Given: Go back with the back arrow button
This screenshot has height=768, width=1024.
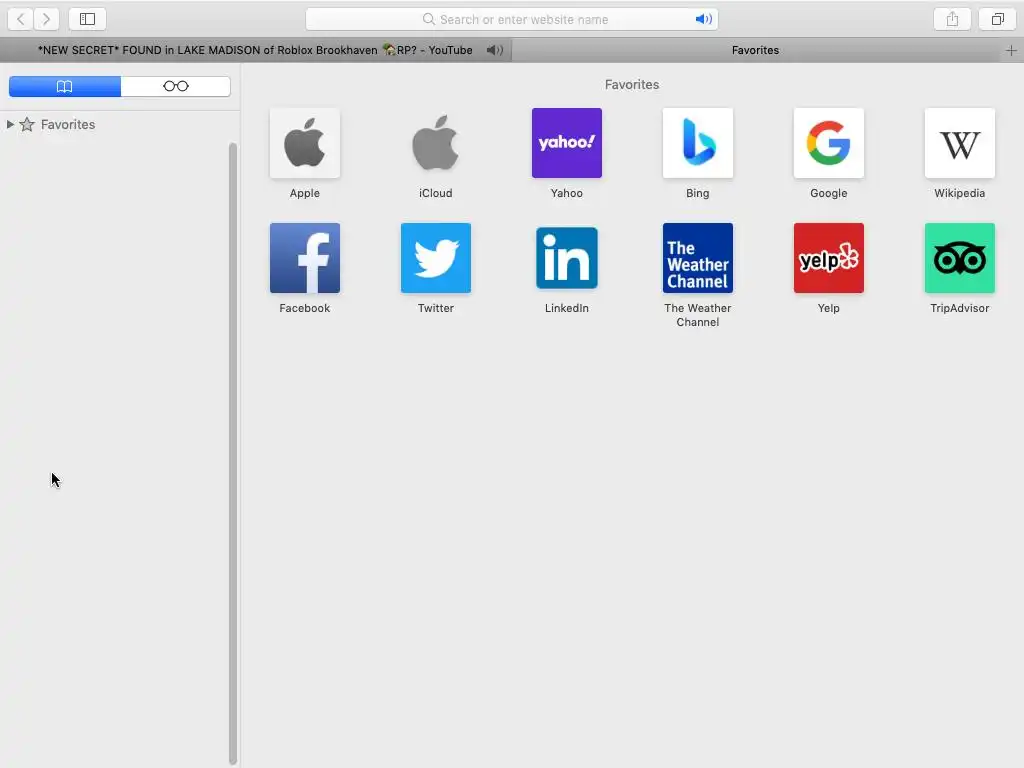Looking at the screenshot, I should click(x=20, y=19).
